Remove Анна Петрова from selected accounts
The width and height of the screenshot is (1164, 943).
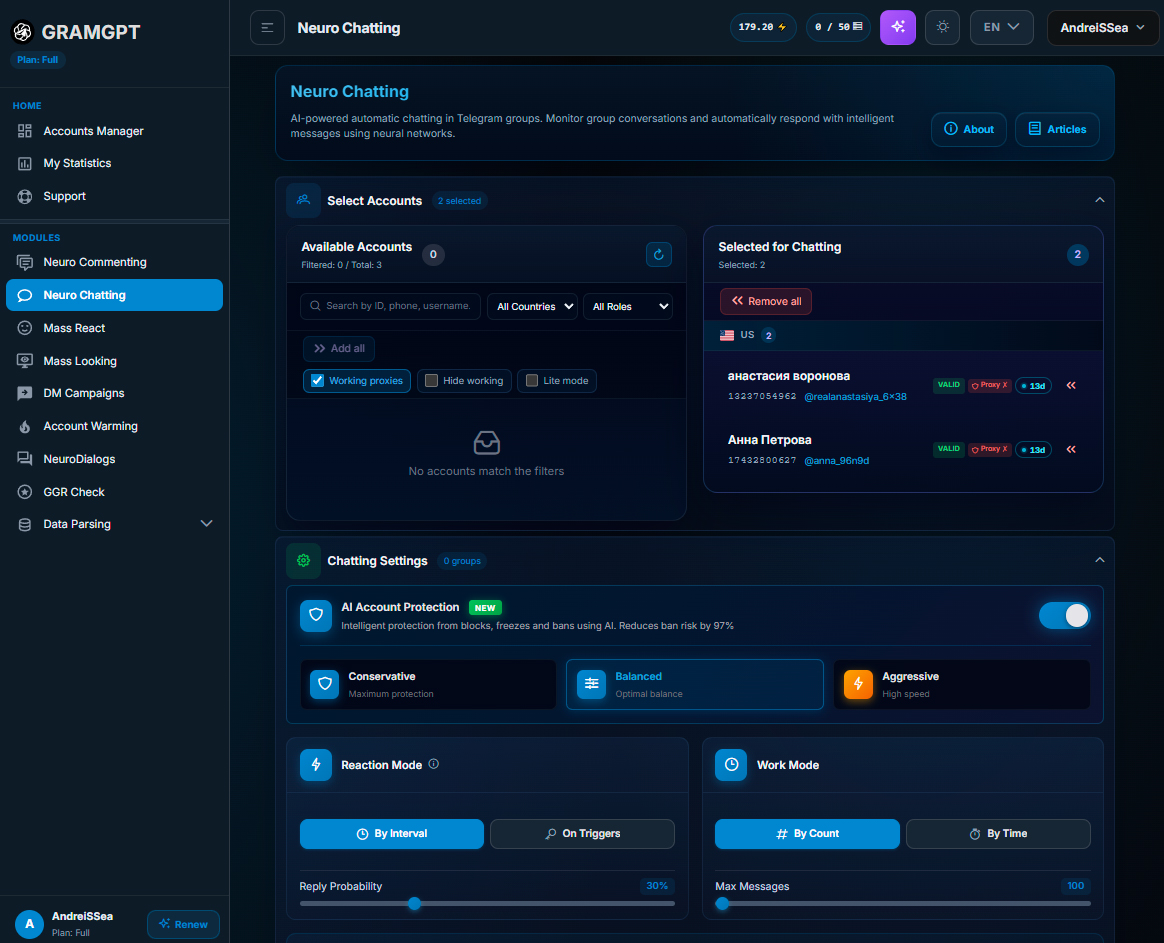[1071, 449]
